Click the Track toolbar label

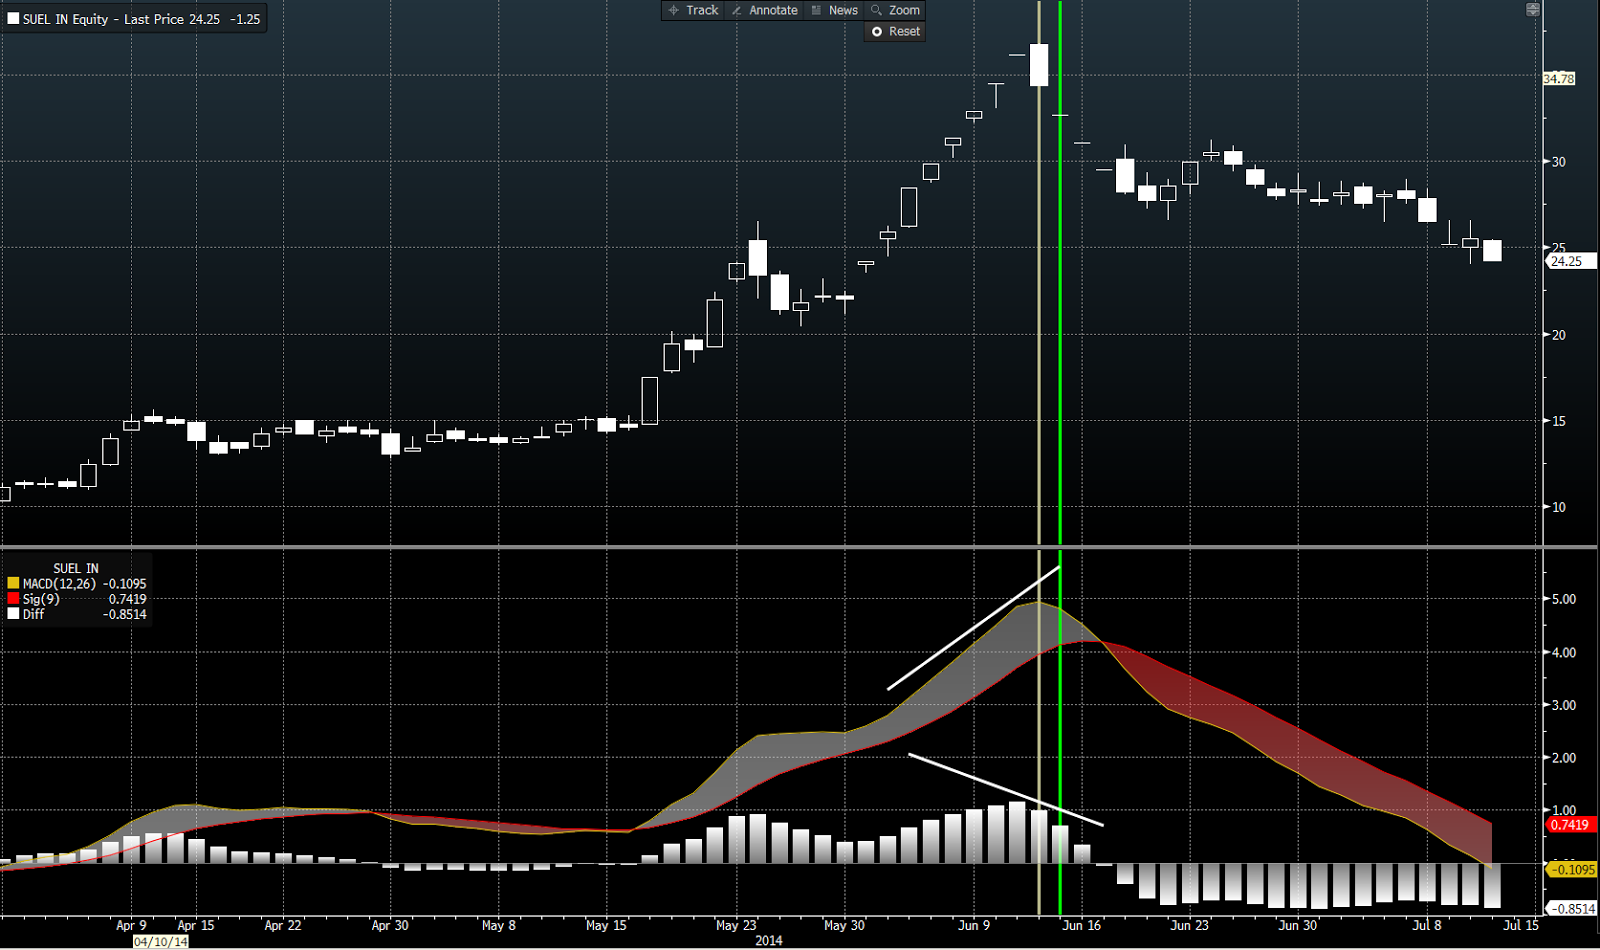pos(702,10)
